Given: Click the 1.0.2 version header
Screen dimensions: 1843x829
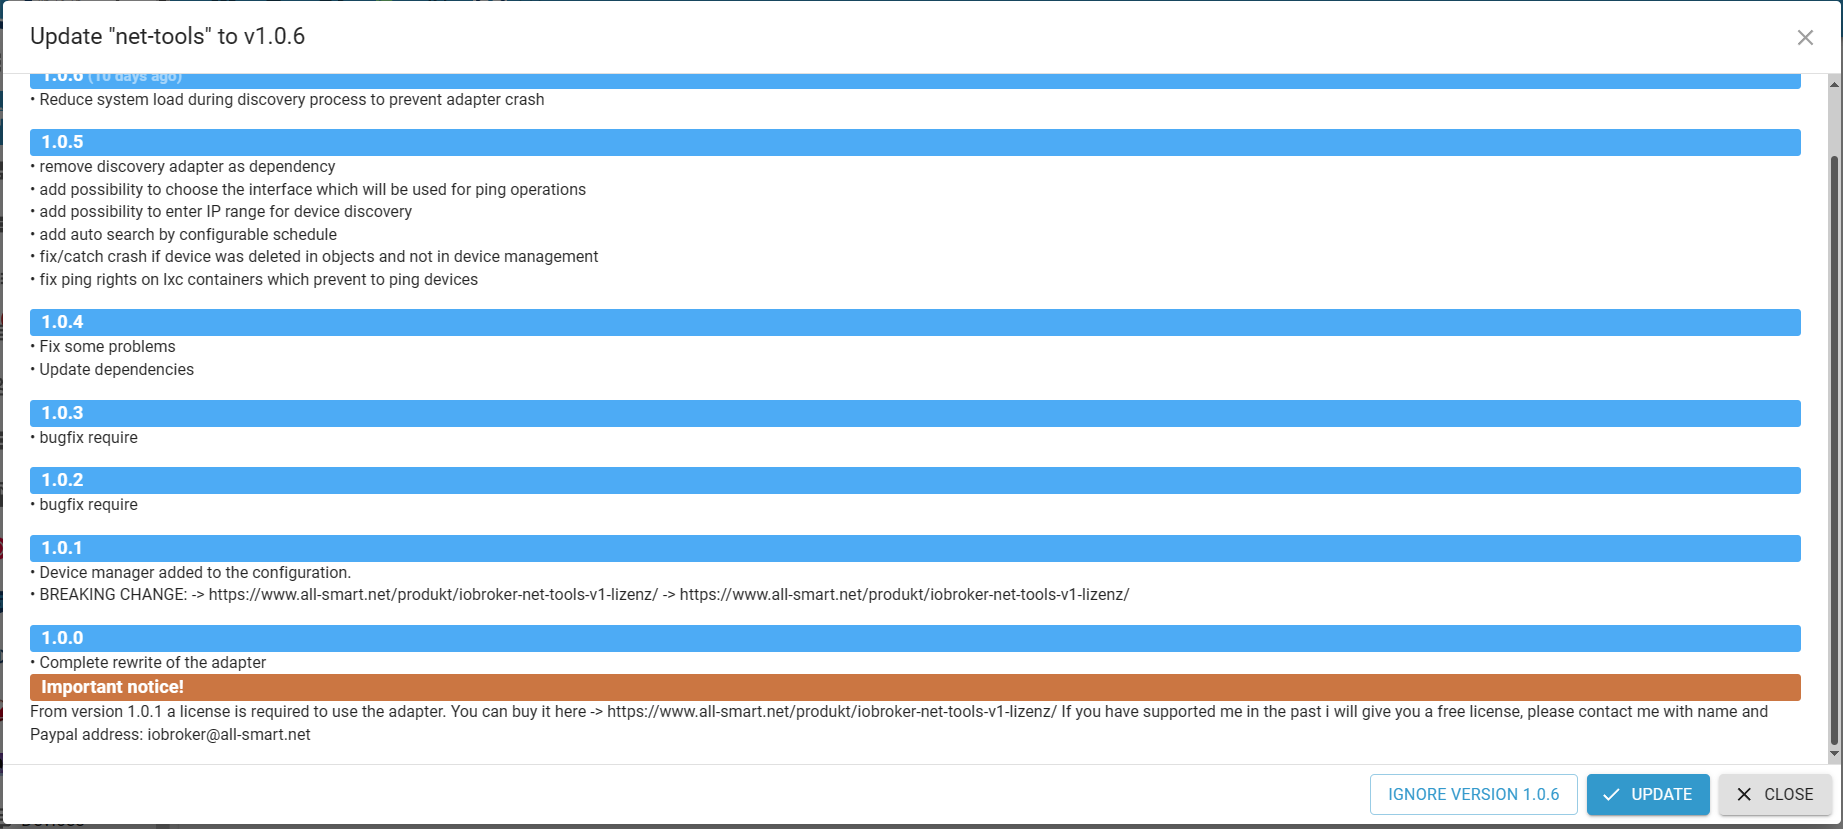Looking at the screenshot, I should click(x=915, y=480).
